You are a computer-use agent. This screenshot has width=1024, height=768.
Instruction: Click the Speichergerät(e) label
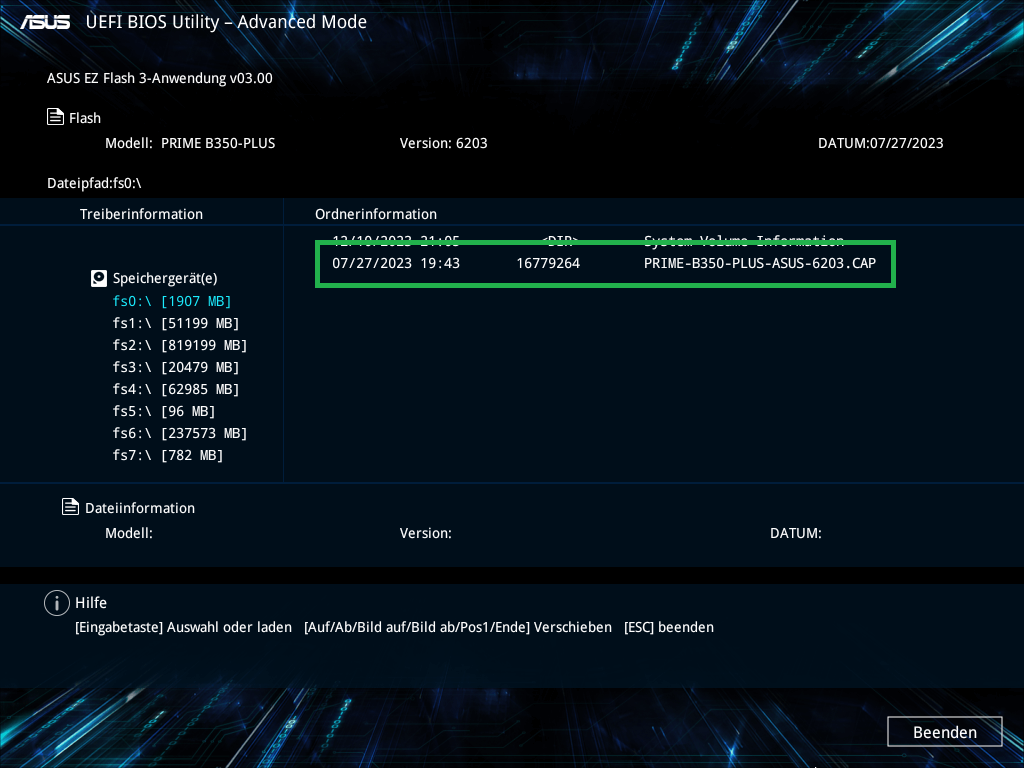165,278
